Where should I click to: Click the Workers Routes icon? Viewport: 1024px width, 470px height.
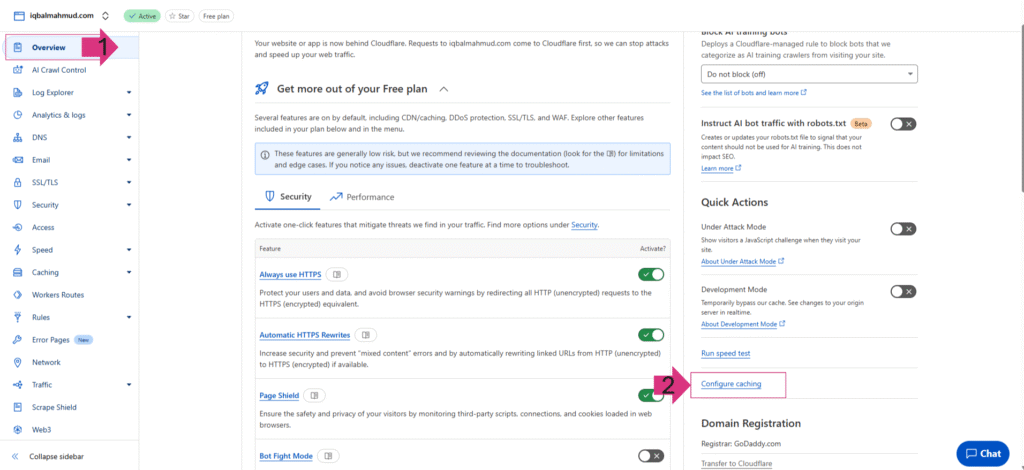(18, 295)
